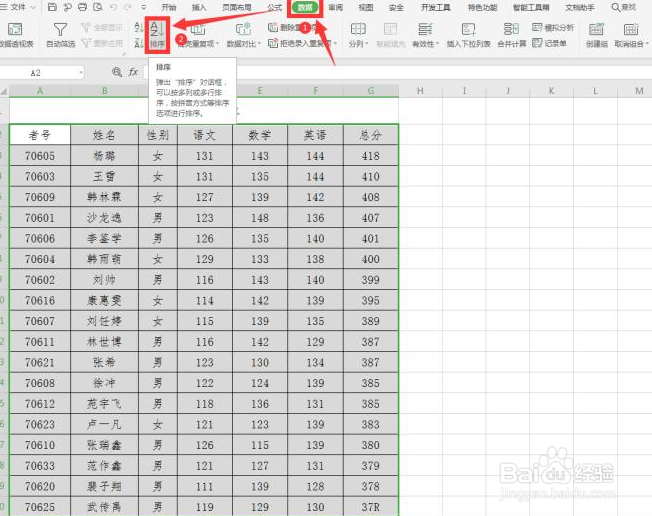652x516 pixels.
Task: Click the 考号 header cell
Action: [x=40, y=135]
